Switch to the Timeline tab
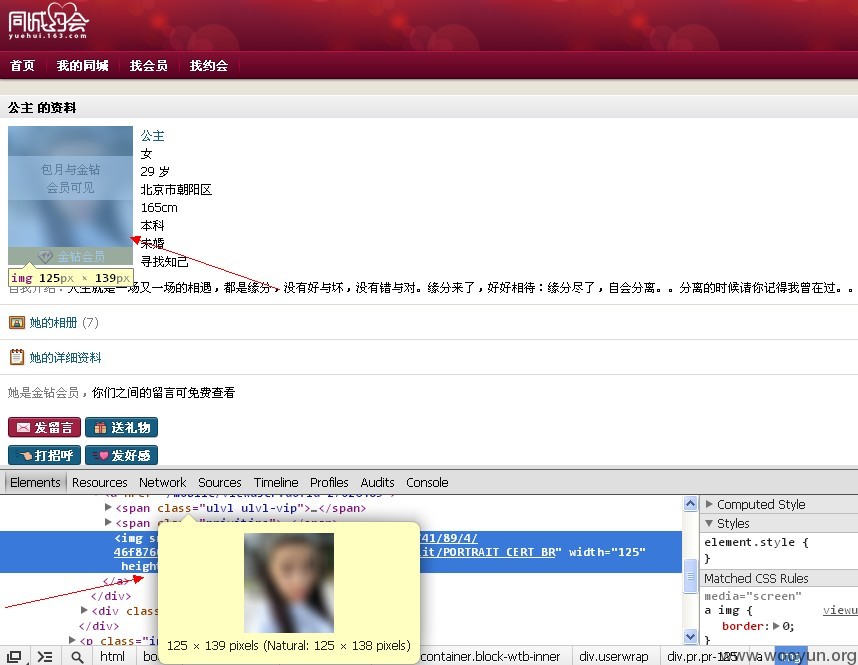Image resolution: width=858 pixels, height=665 pixels. 276,482
